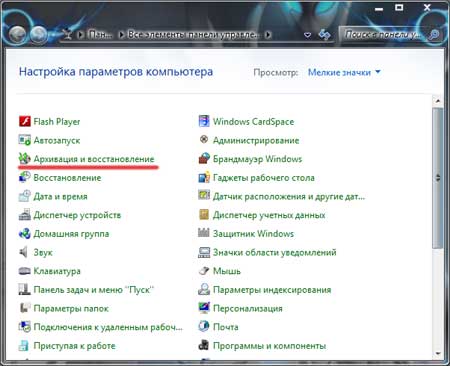Viewport: 450px width, 366px height.
Task: Refresh the Control Panel view
Action: click(x=325, y=35)
